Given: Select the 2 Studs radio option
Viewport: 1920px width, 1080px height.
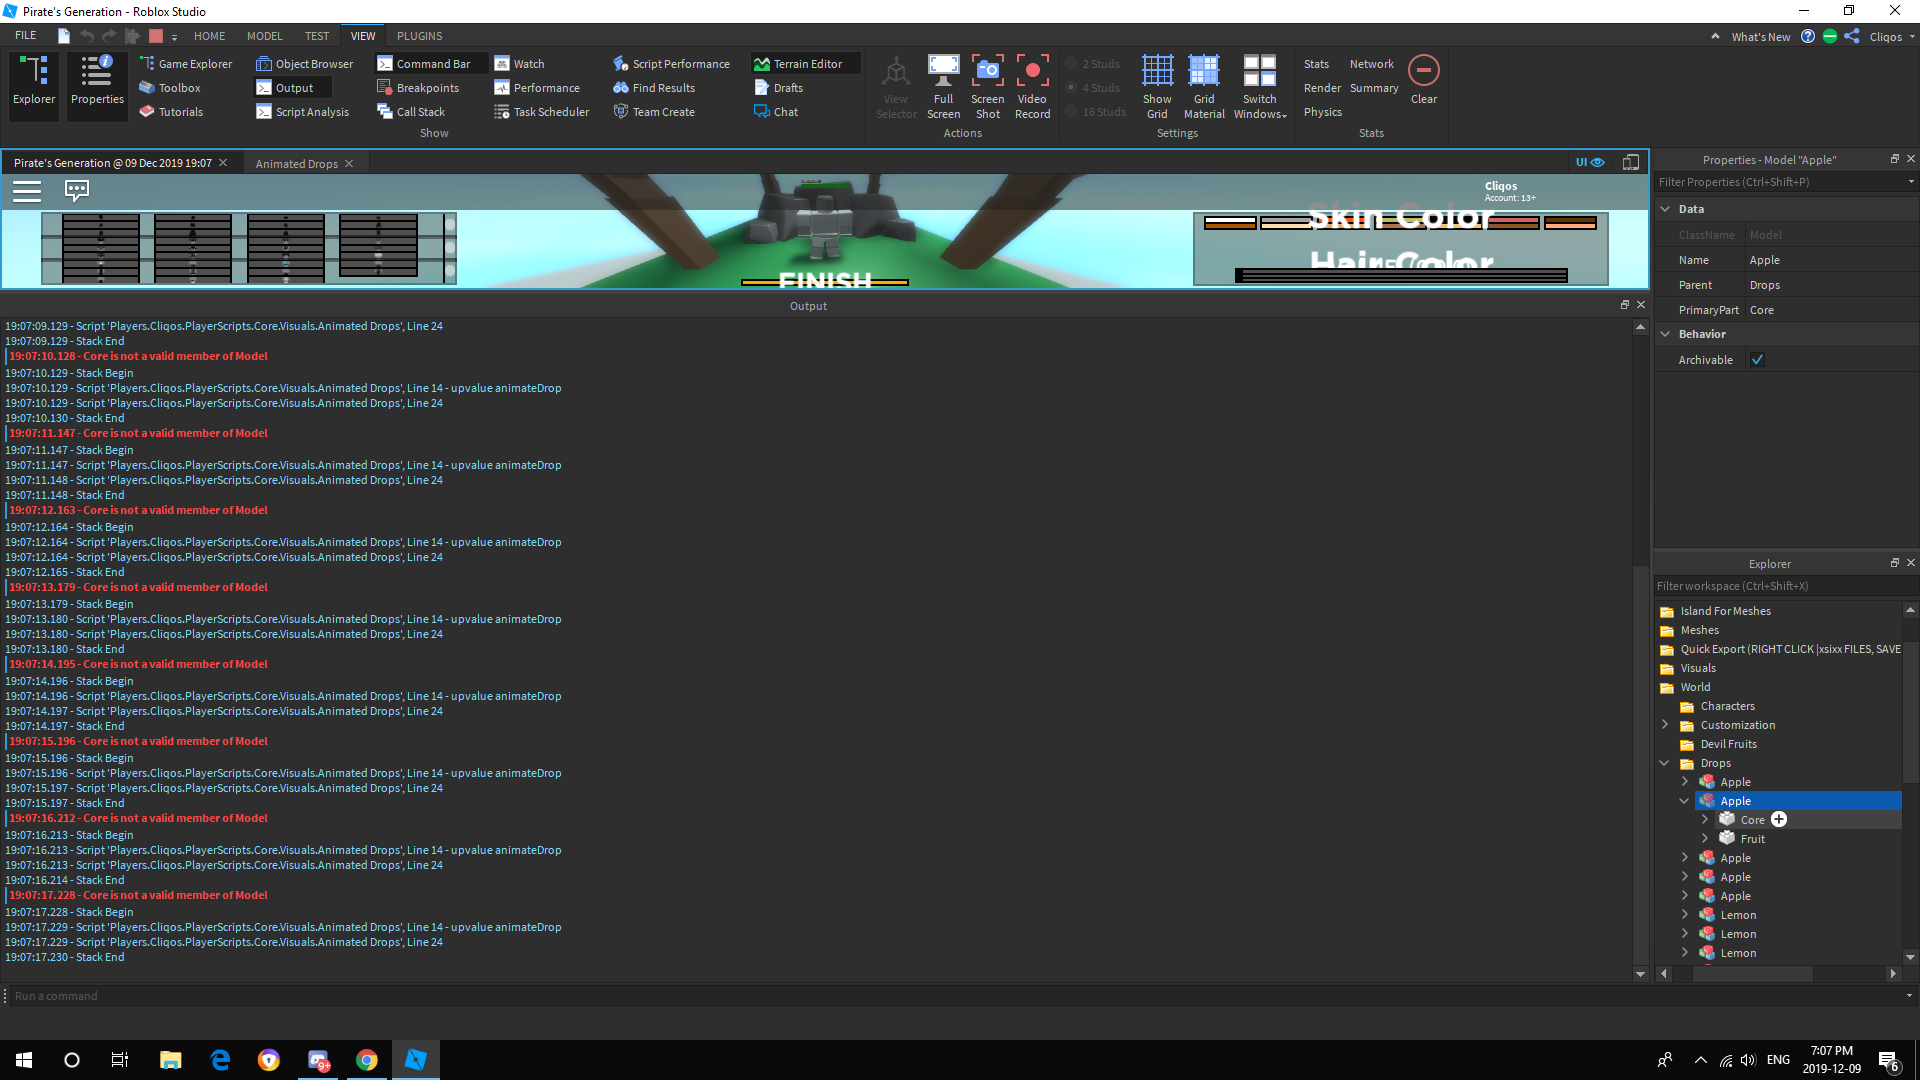Looking at the screenshot, I should tap(1072, 64).
